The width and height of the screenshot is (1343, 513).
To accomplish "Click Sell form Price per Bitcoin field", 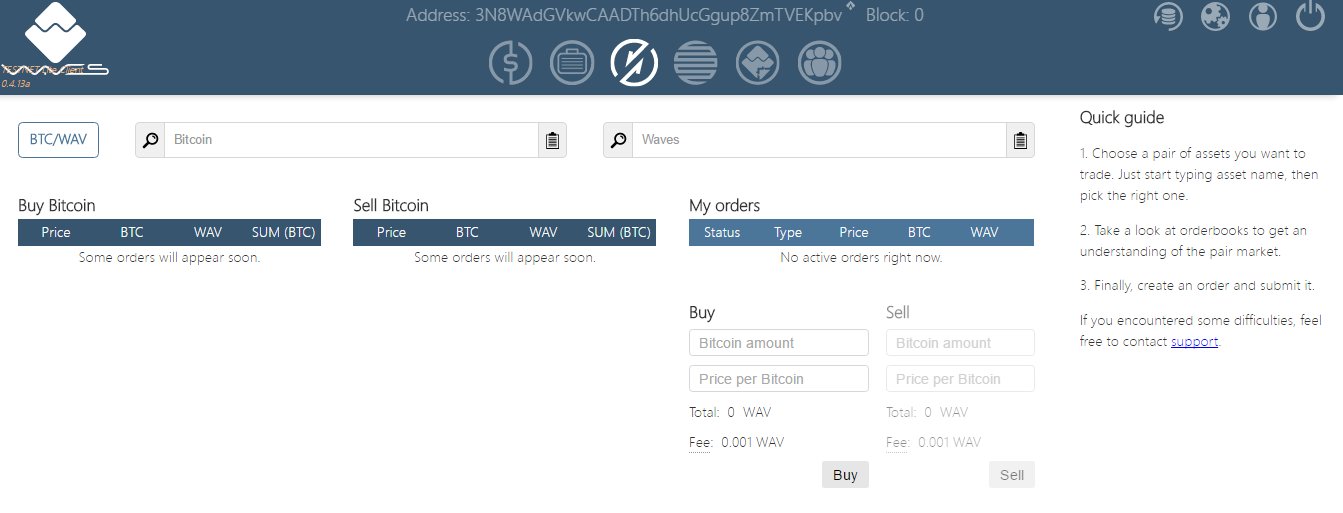I will click(x=960, y=379).
